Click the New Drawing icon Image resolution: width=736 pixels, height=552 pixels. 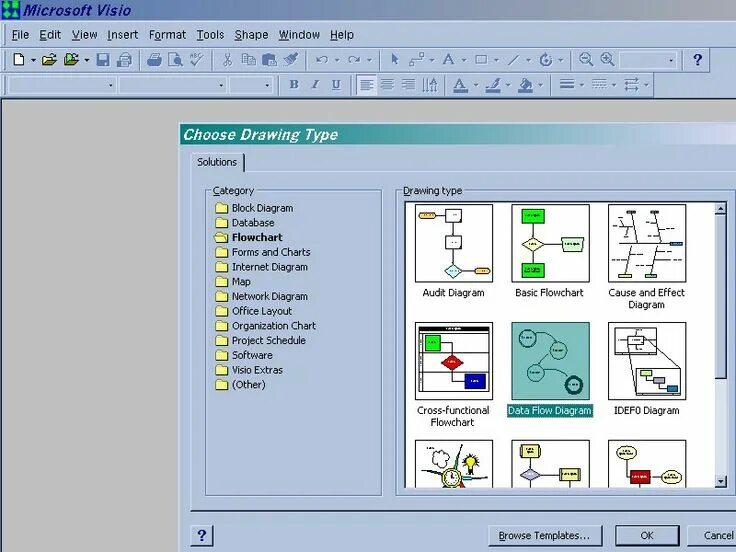pyautogui.click(x=19, y=60)
